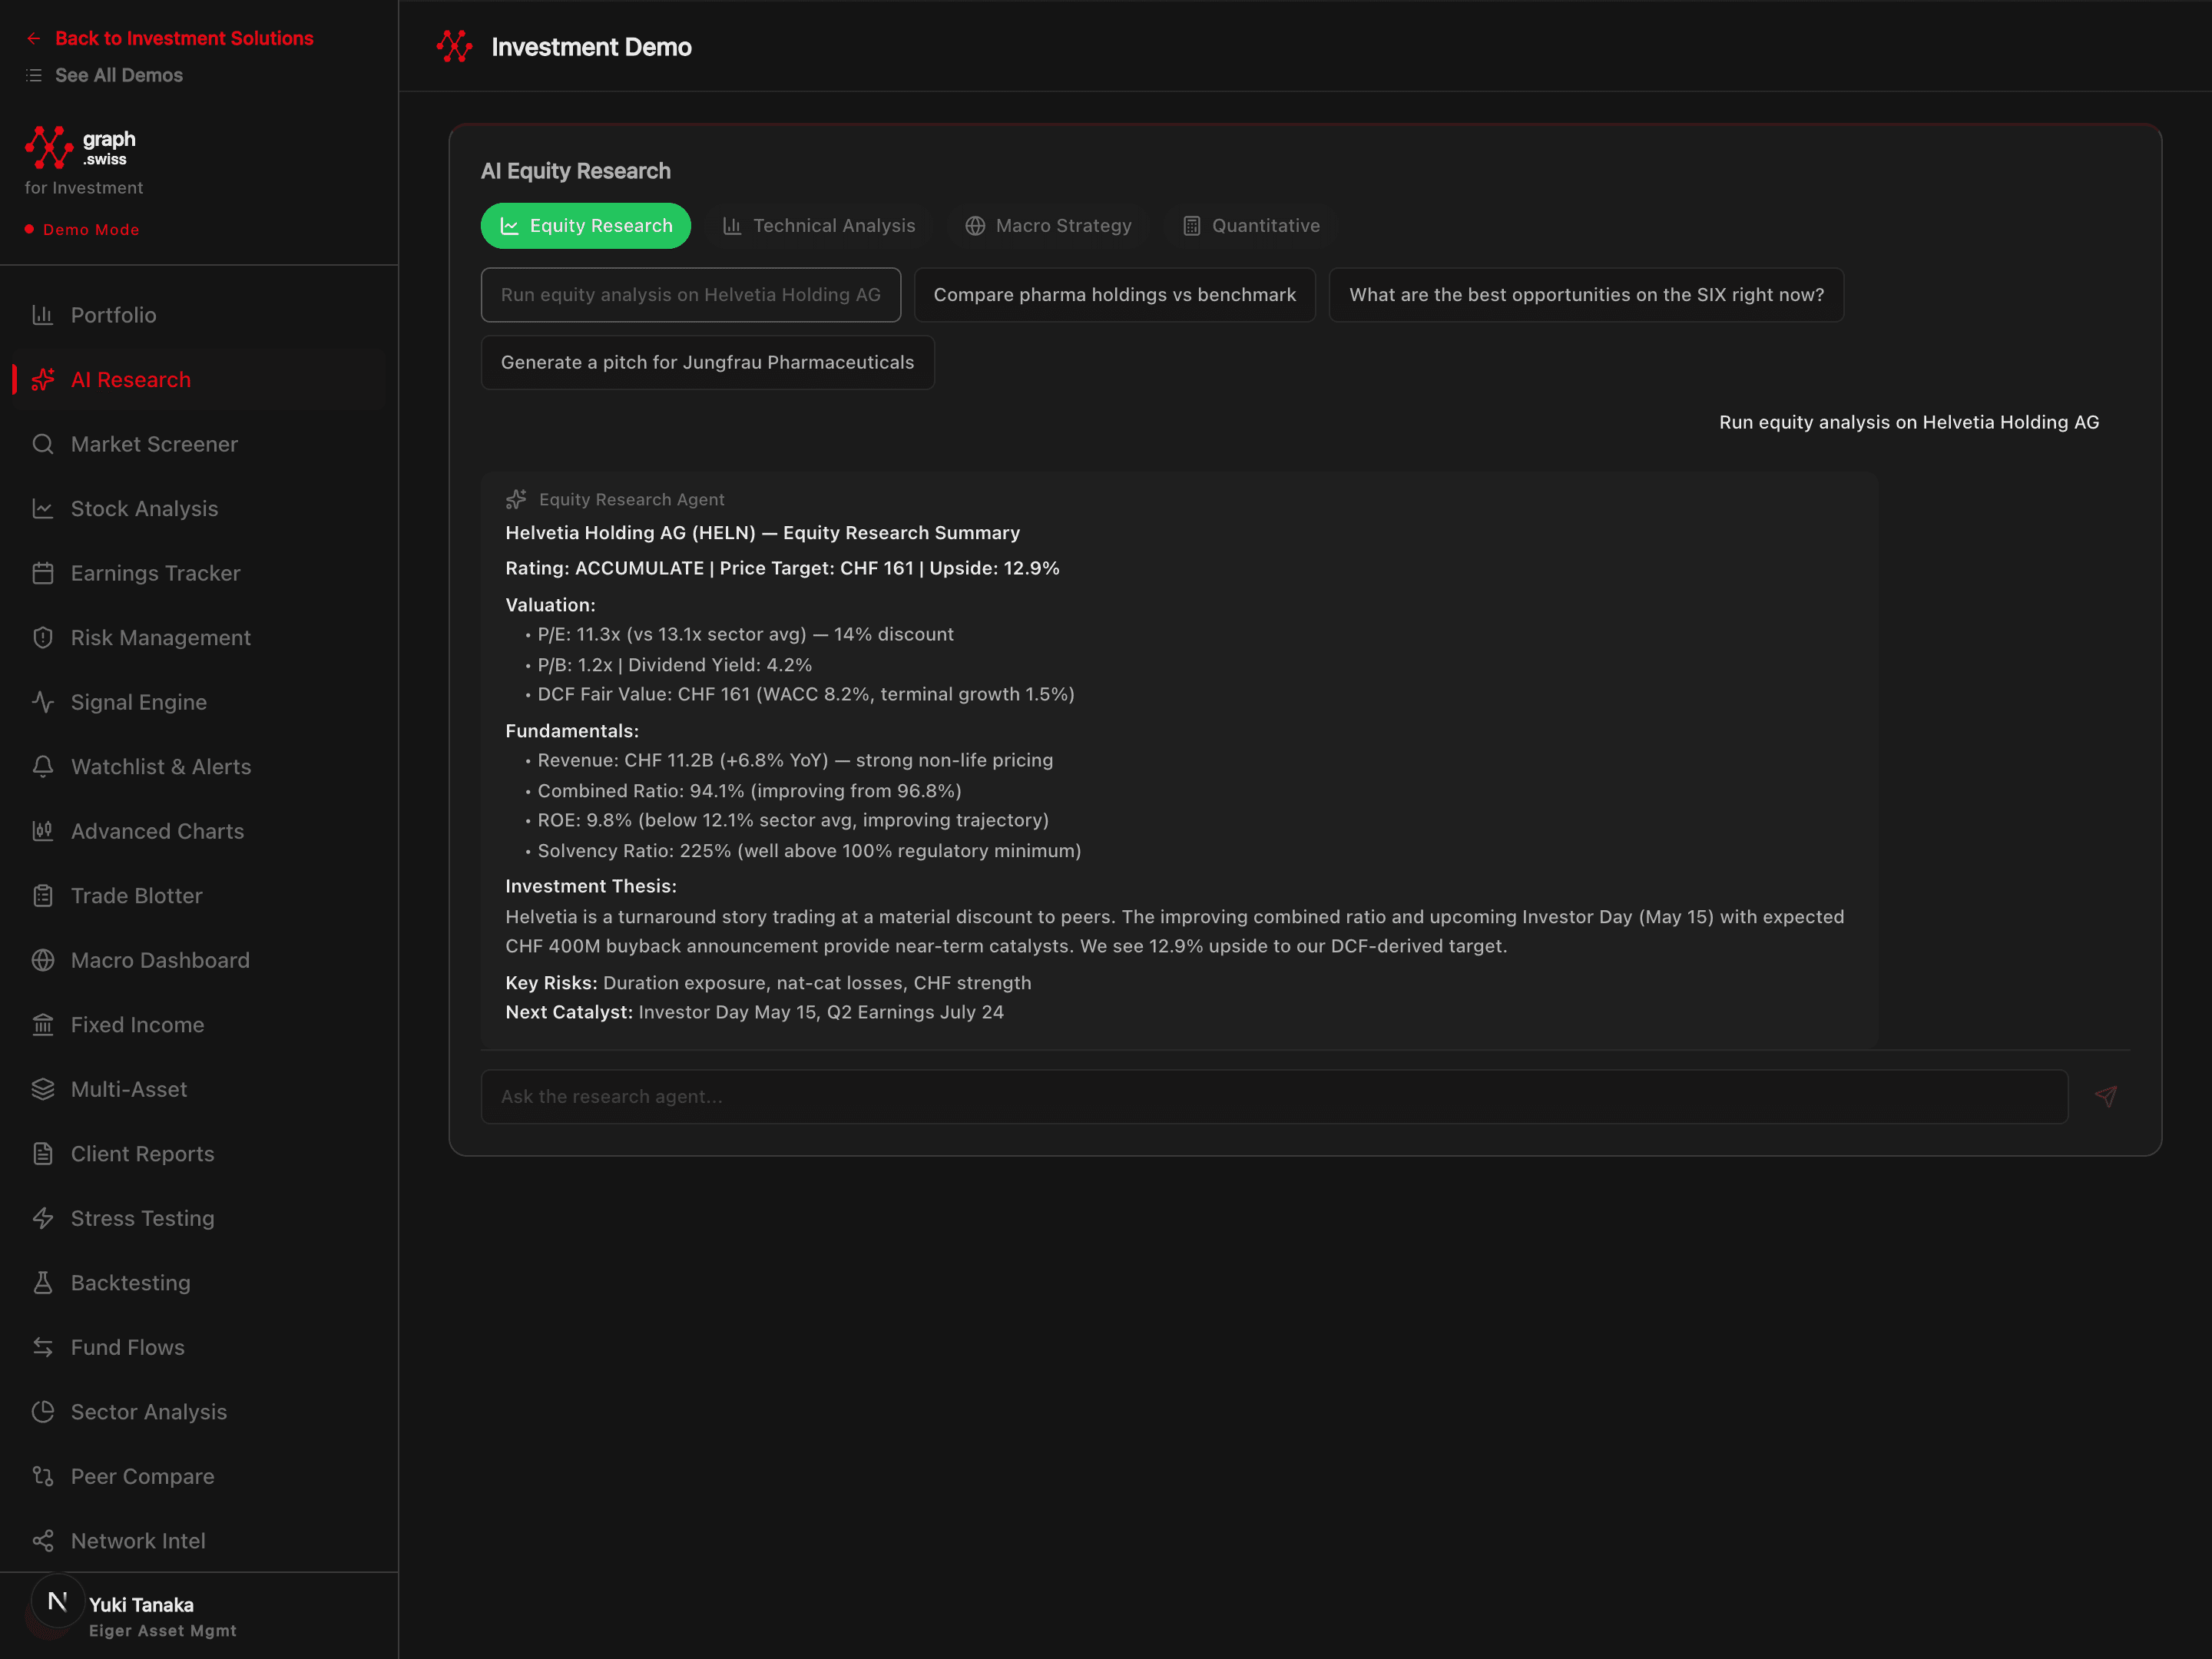Image resolution: width=2212 pixels, height=1659 pixels.
Task: Choose best opportunities on the SIX prompt
Action: (1586, 295)
